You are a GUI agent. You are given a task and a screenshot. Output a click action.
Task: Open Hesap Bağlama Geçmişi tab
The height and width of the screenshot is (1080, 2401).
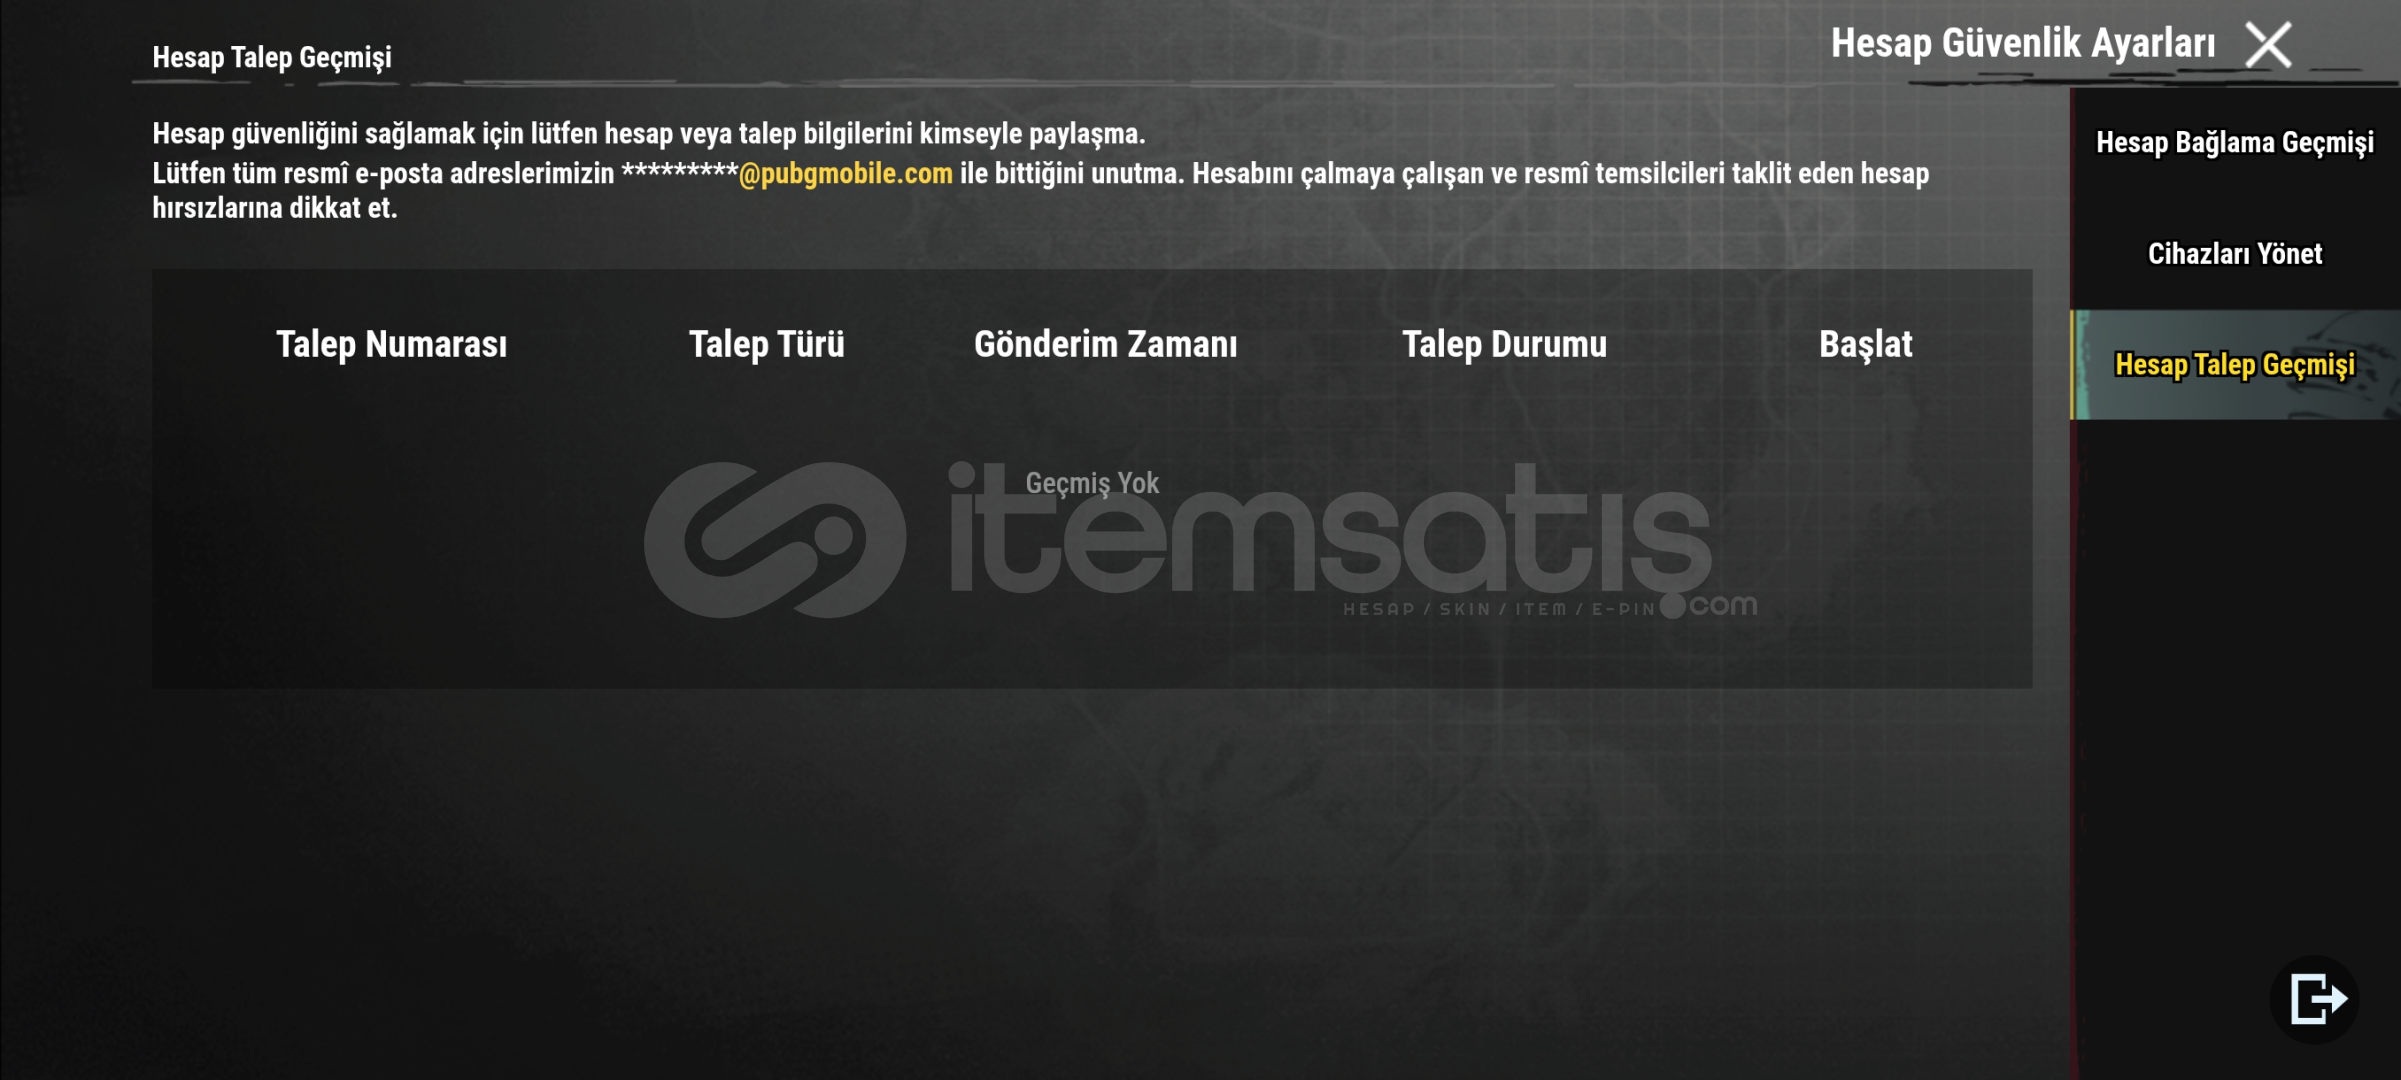click(2235, 143)
